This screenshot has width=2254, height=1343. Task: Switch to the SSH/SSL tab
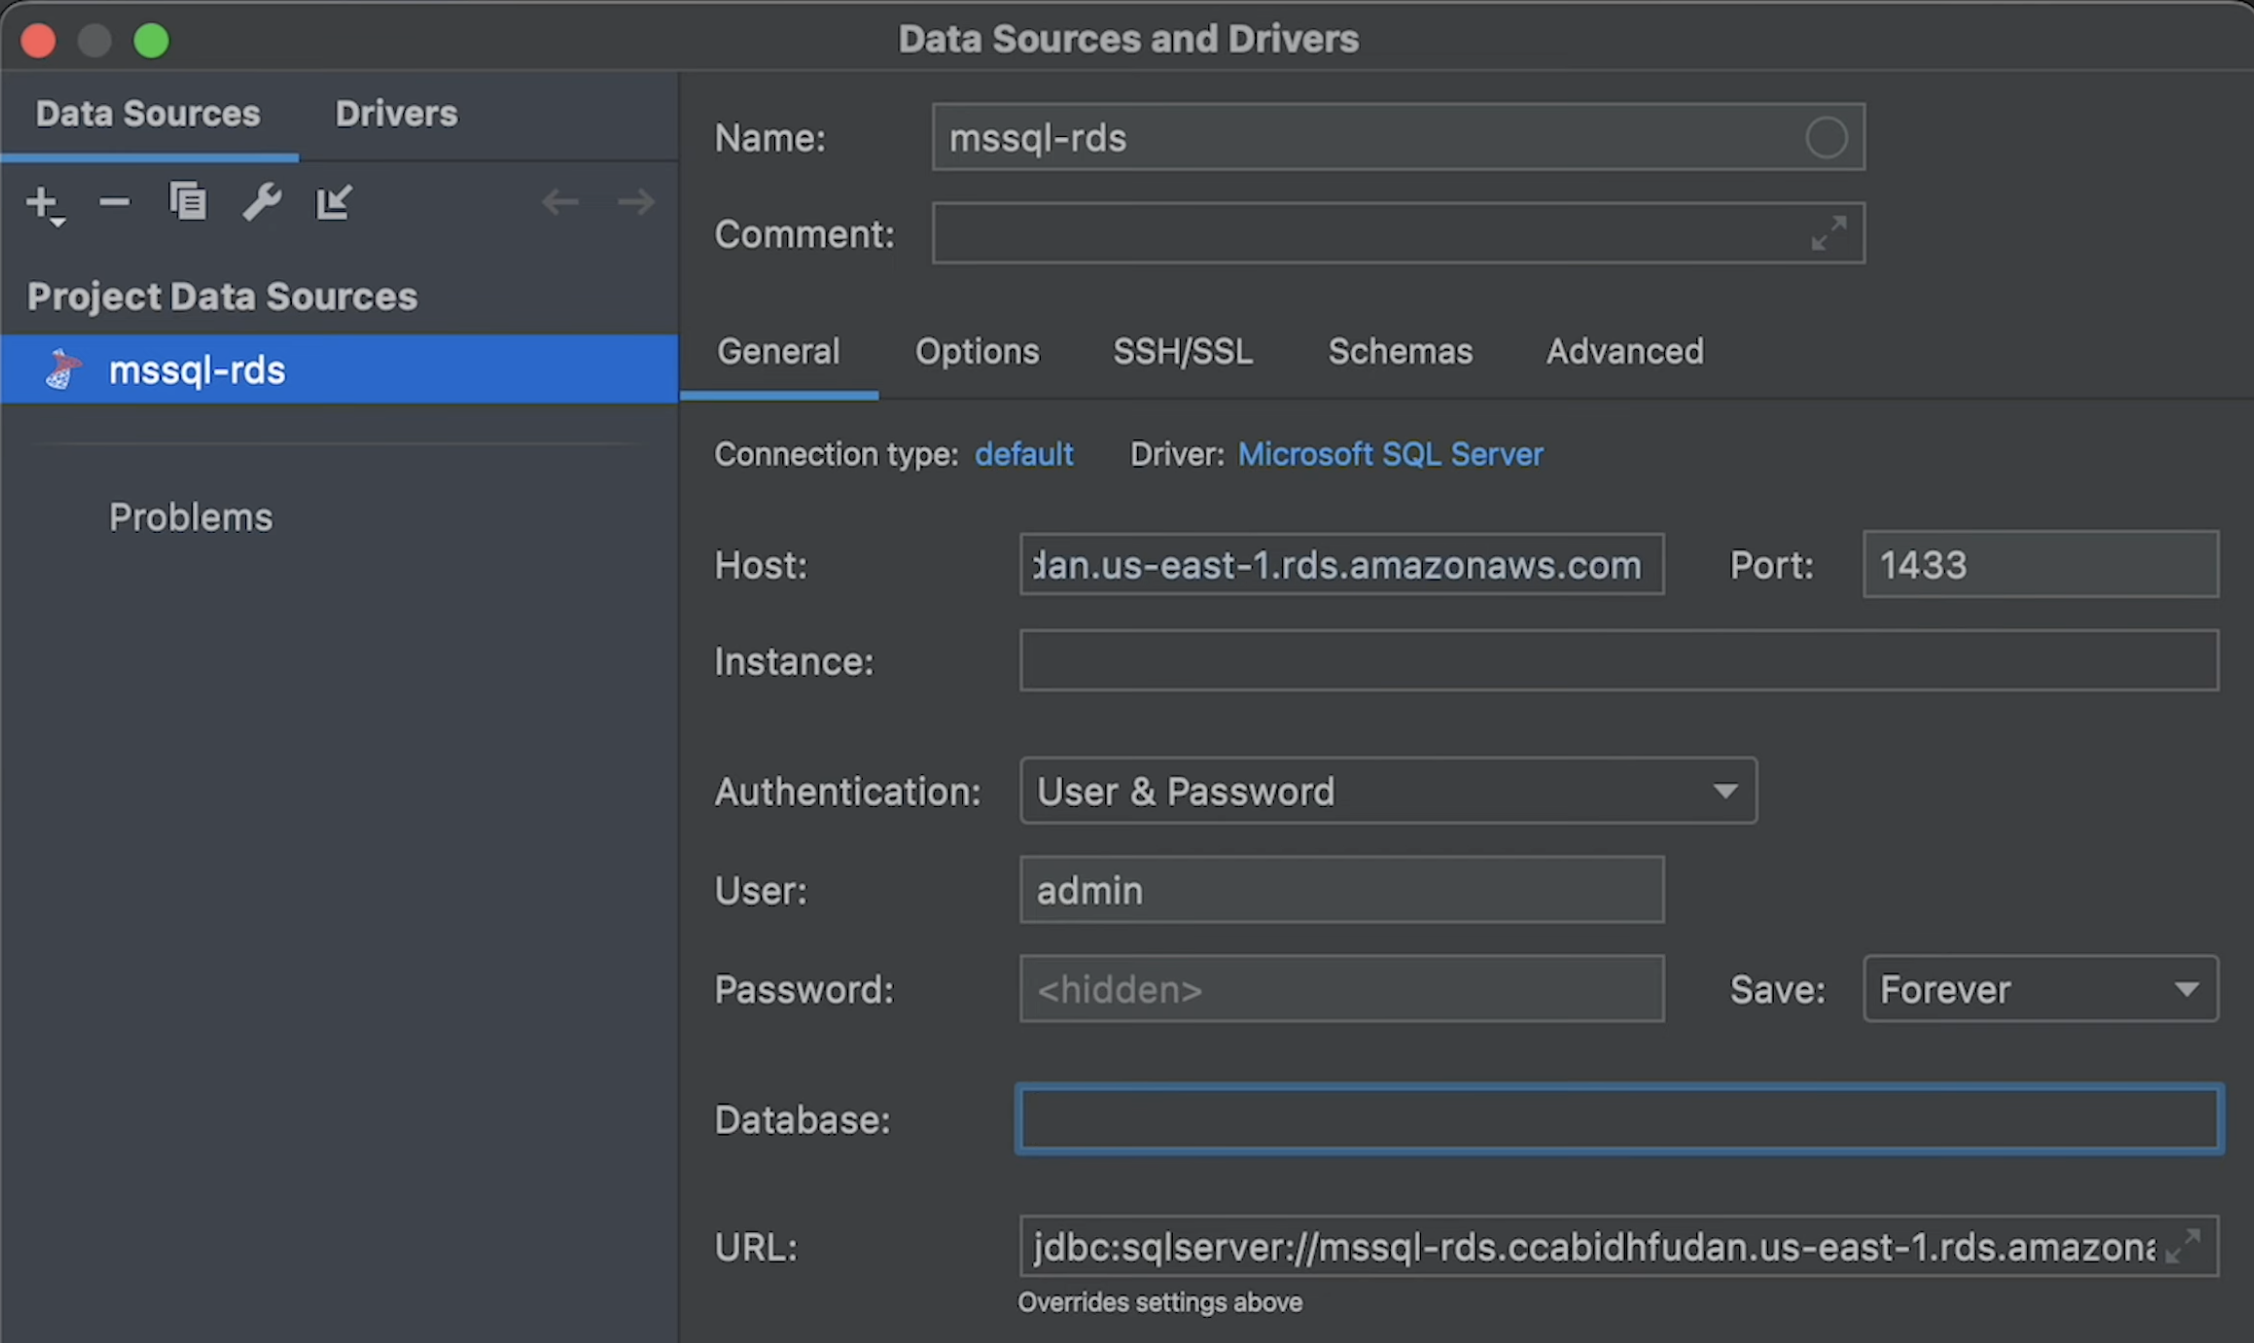pos(1183,350)
